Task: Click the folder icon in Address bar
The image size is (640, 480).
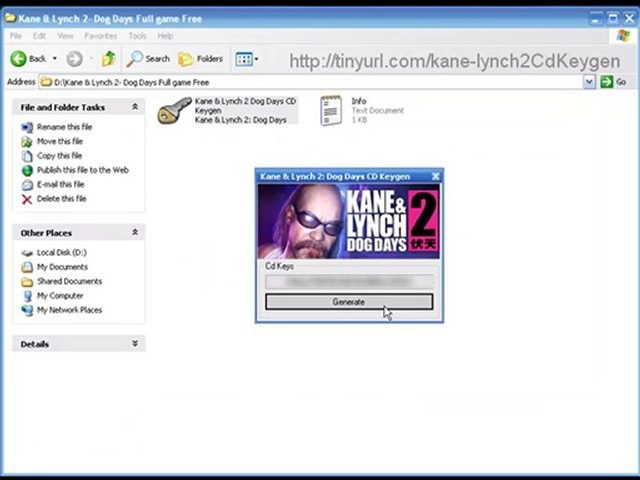Action: (x=47, y=82)
